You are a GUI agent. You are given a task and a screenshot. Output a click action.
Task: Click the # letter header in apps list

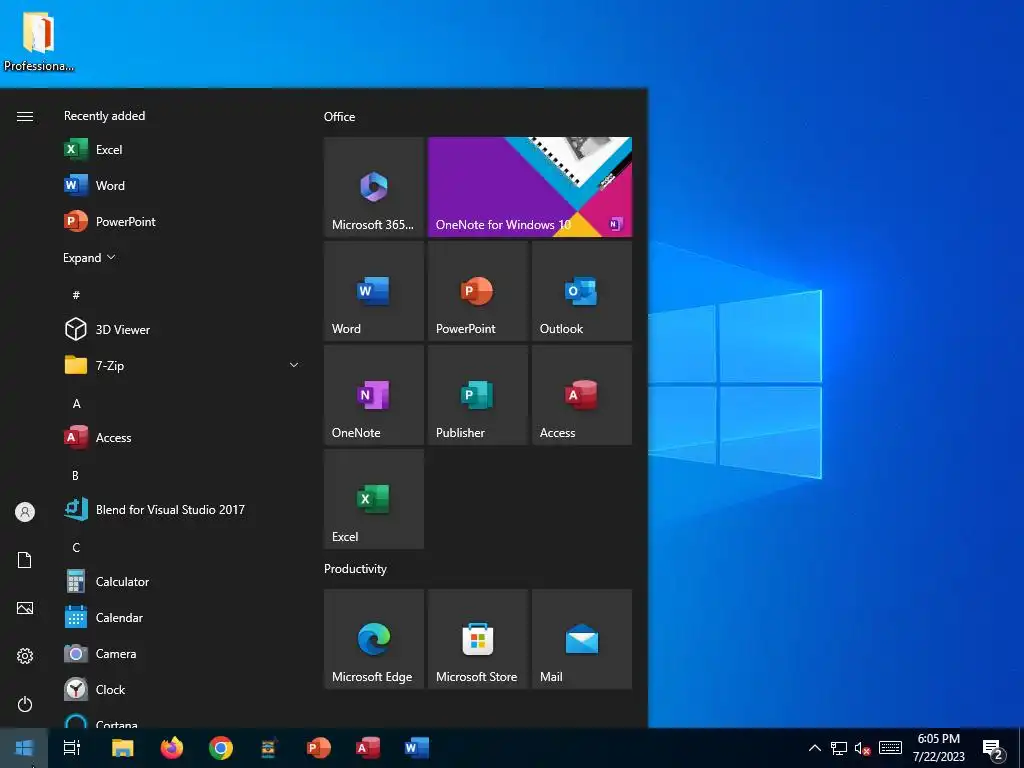(76, 295)
